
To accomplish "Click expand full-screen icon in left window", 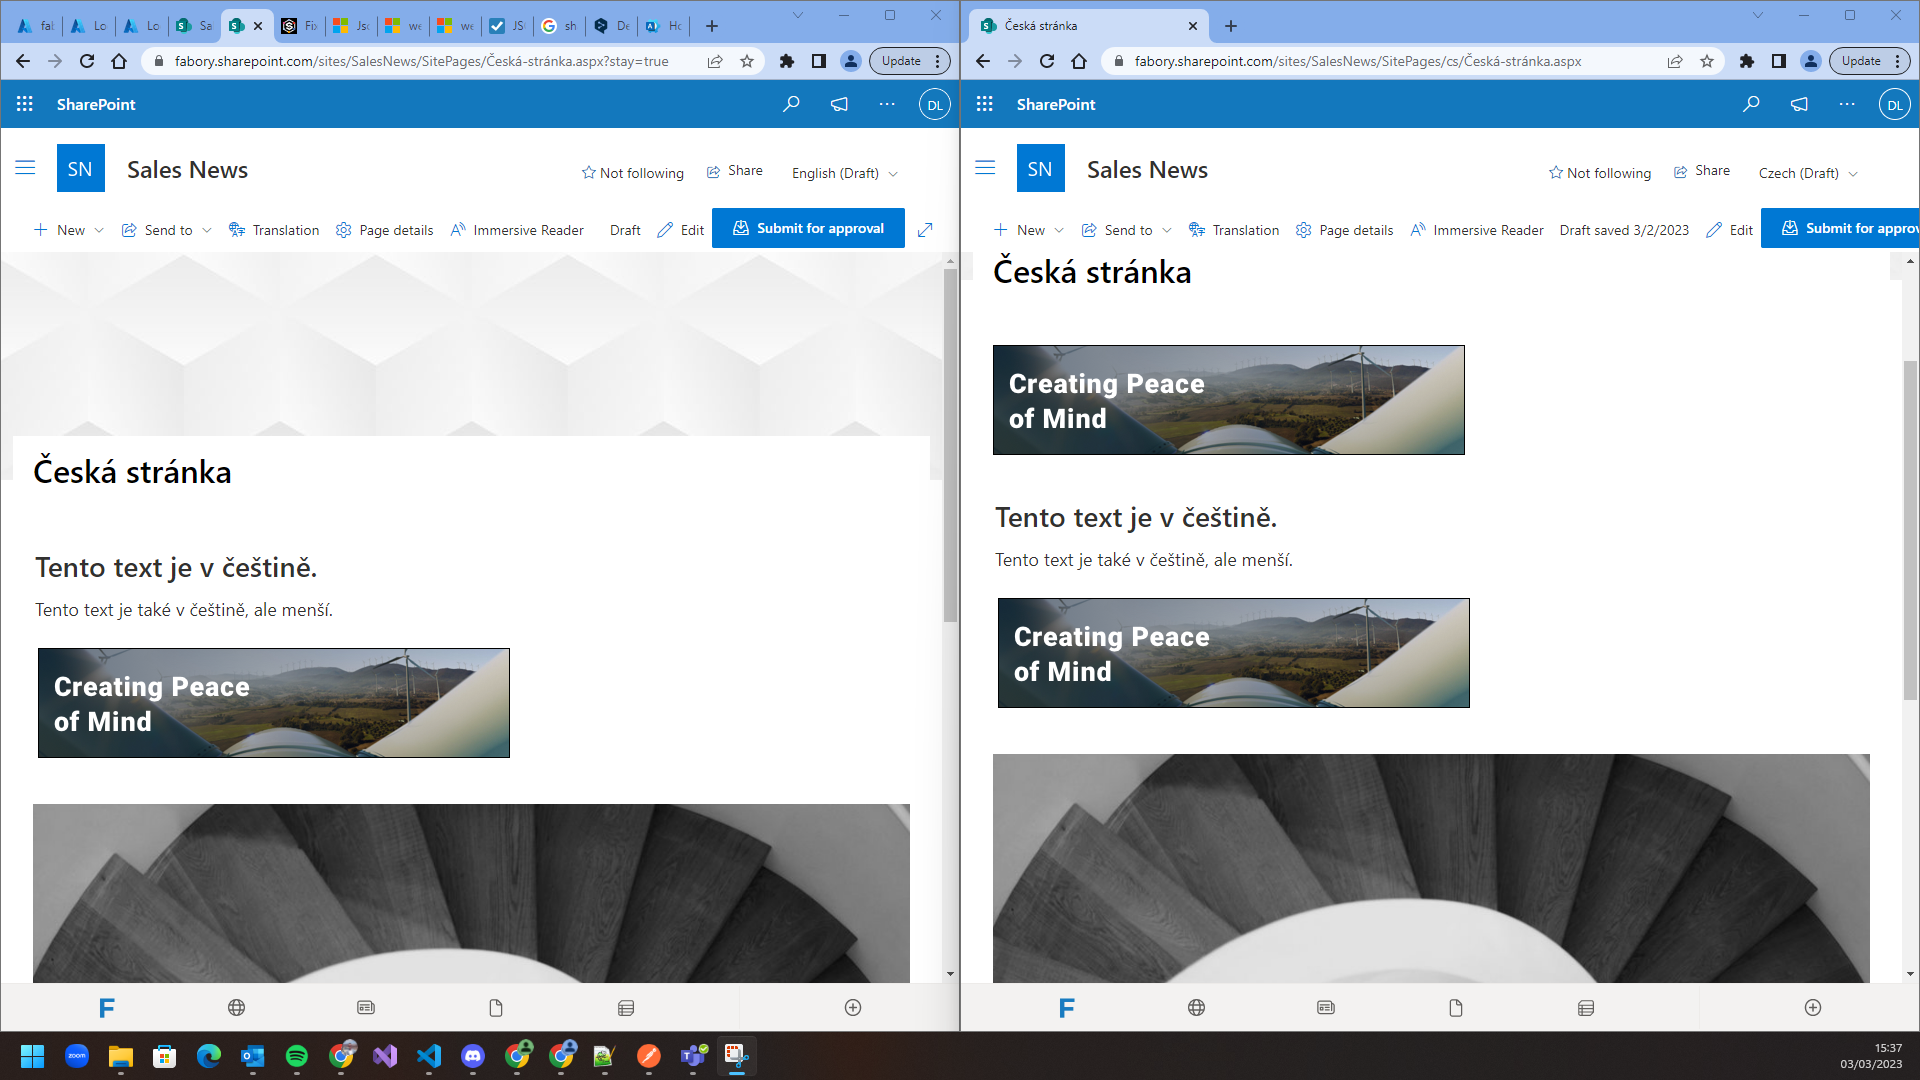I will [925, 229].
